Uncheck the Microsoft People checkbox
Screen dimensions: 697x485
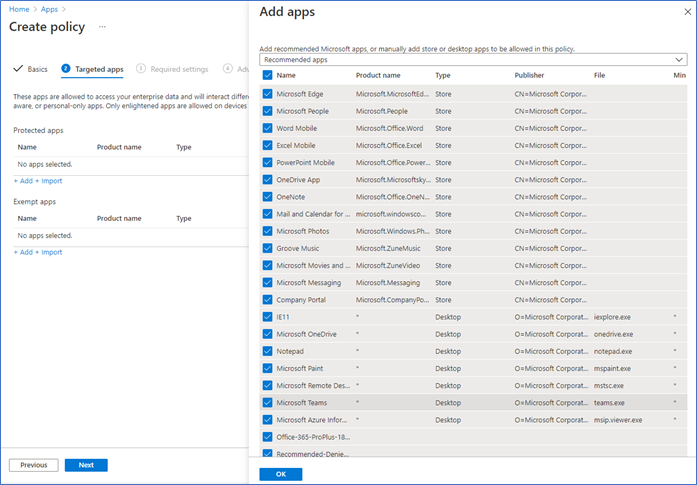pyautogui.click(x=267, y=111)
